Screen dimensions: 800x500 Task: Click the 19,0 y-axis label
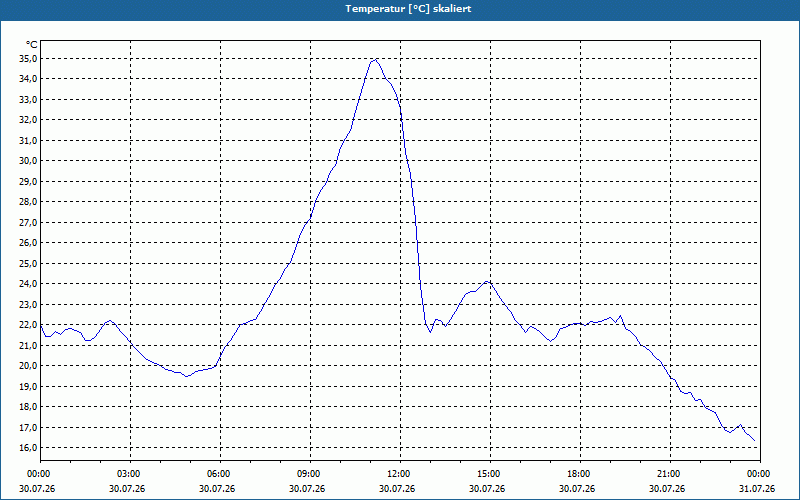(28, 387)
